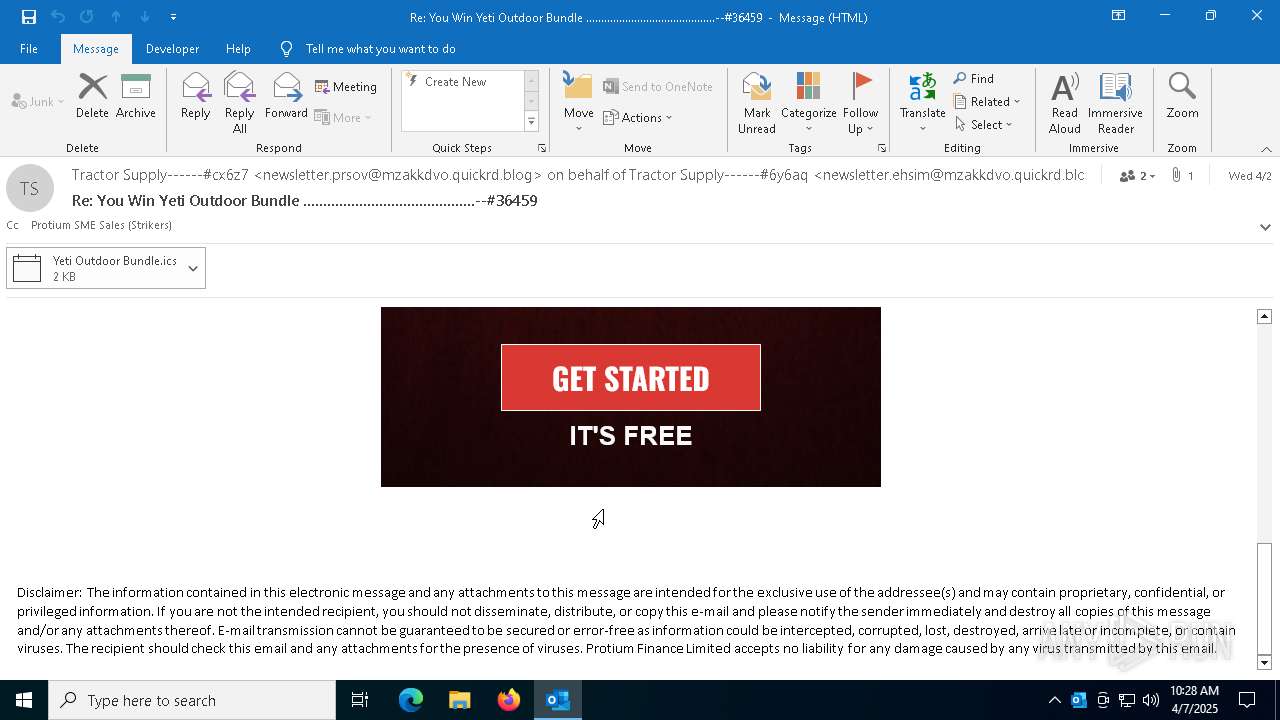Click the Tell me what you want to do box

[x=380, y=49]
